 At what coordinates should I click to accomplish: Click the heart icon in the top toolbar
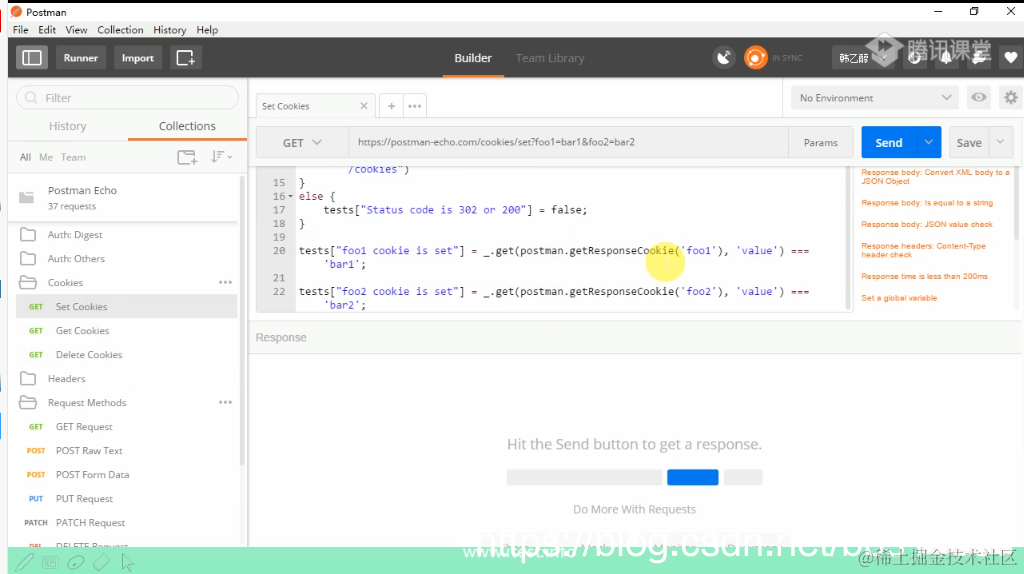(x=1010, y=57)
